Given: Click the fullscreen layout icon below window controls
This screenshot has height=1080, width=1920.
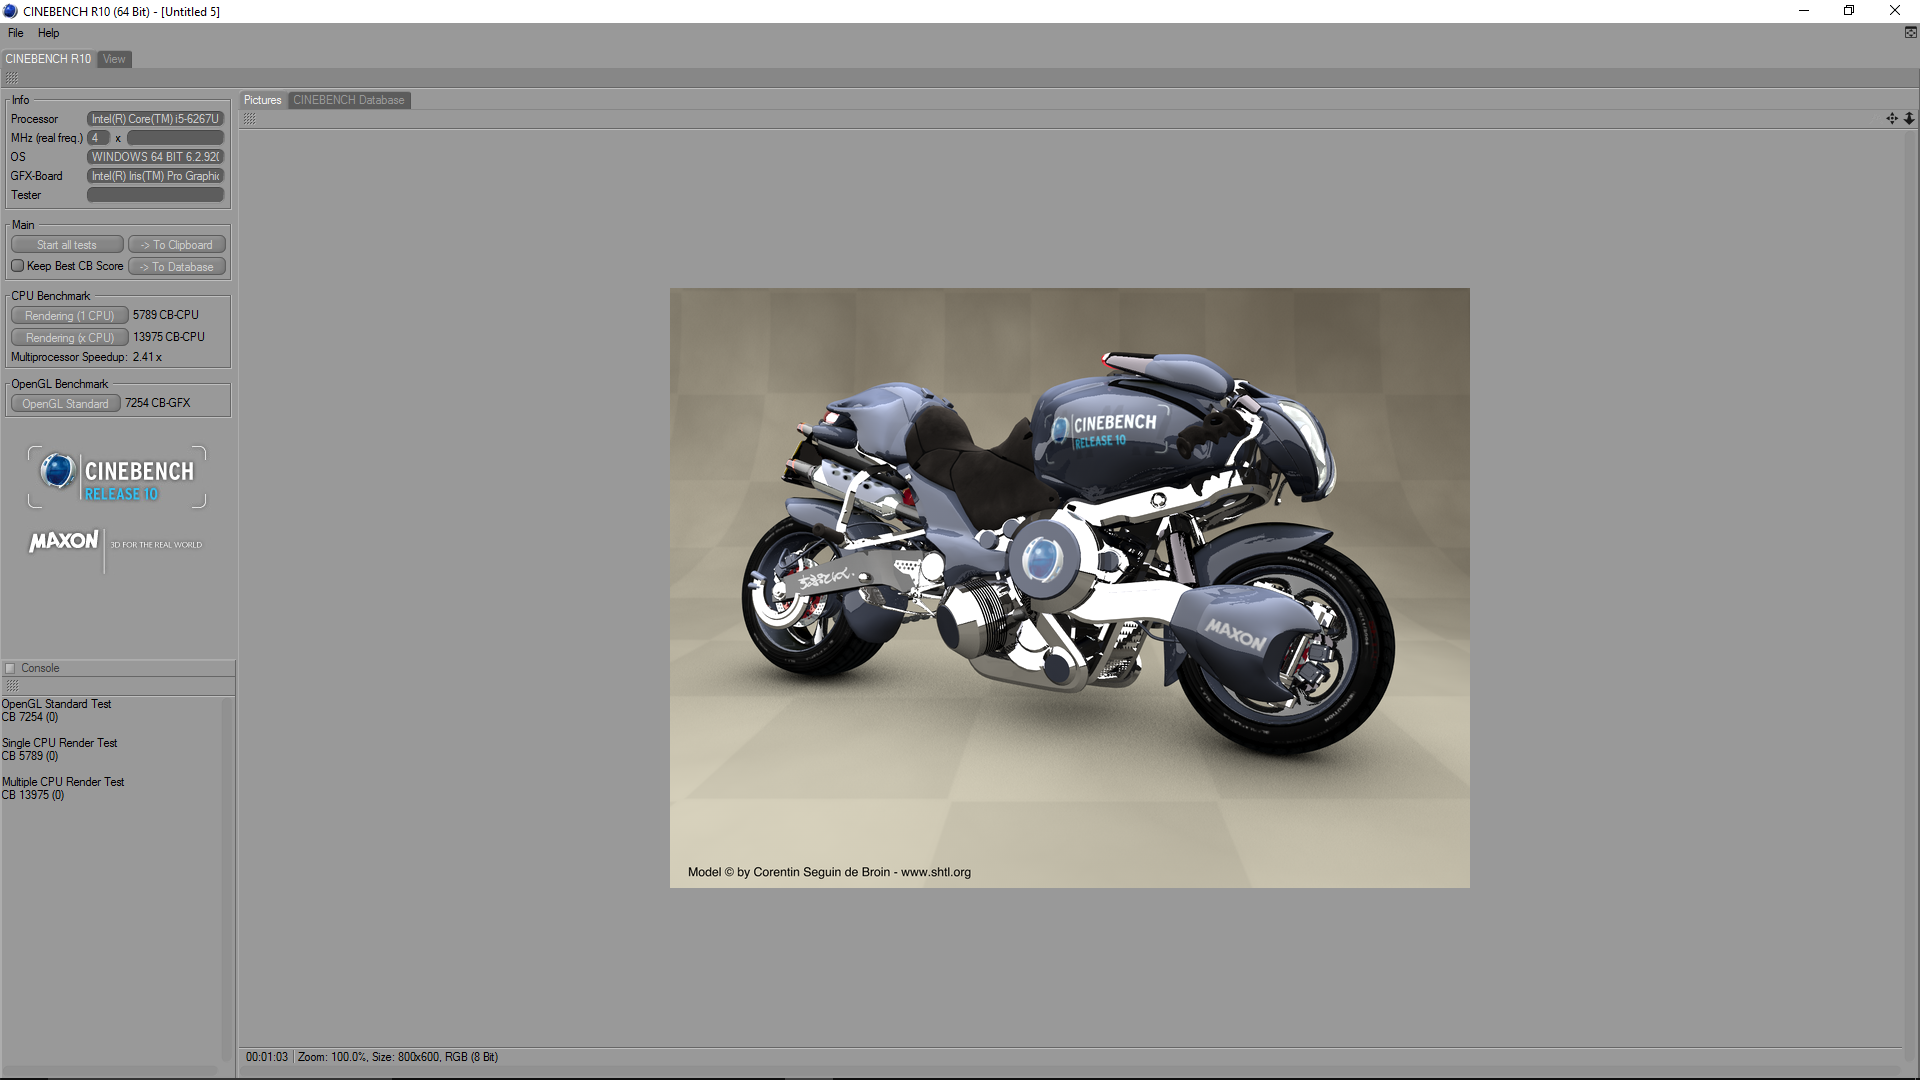Looking at the screenshot, I should tap(1910, 33).
